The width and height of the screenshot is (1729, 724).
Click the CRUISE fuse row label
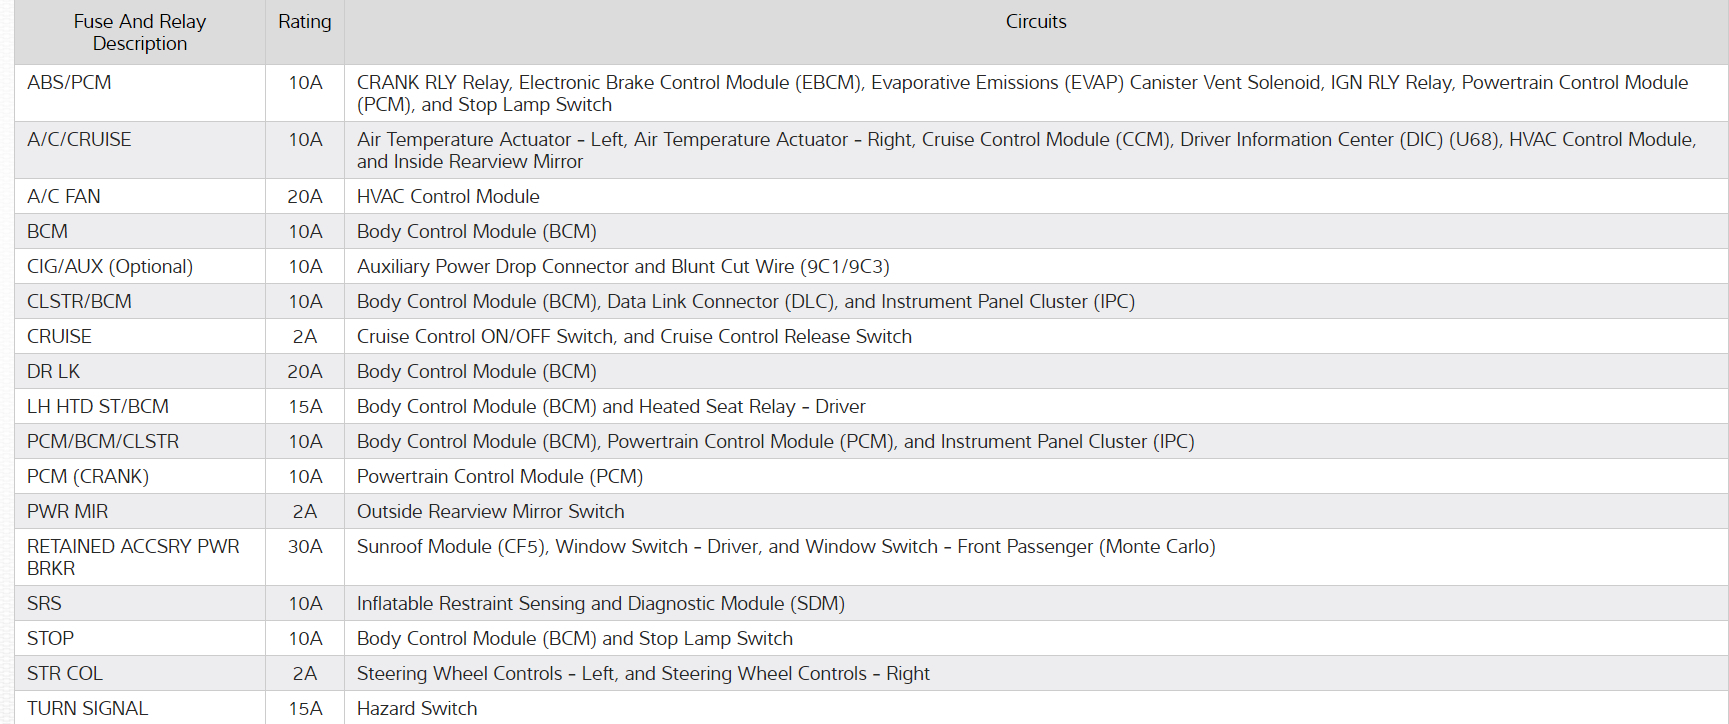(x=59, y=337)
